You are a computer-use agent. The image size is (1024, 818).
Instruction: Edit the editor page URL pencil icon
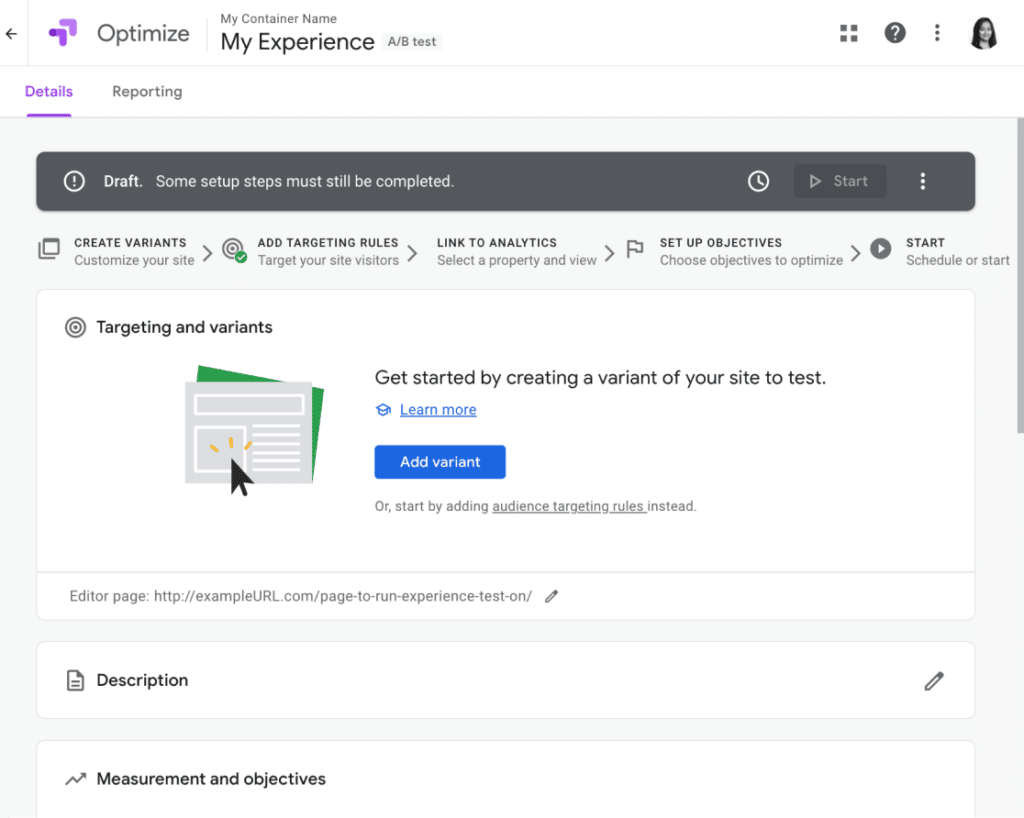coord(552,596)
